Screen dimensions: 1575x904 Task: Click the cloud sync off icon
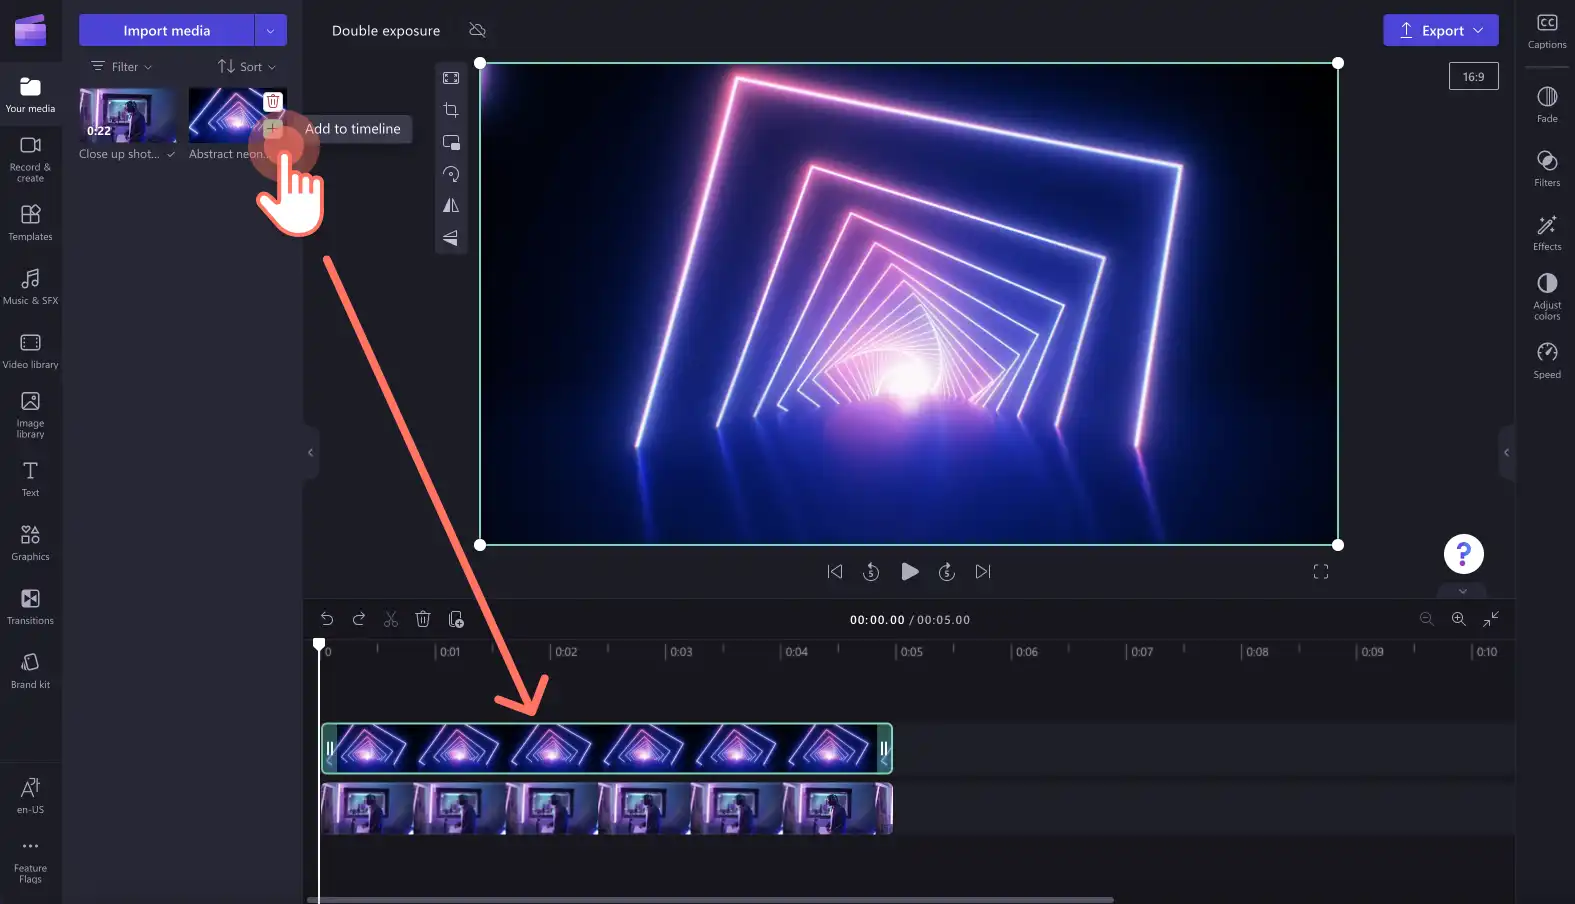point(478,30)
